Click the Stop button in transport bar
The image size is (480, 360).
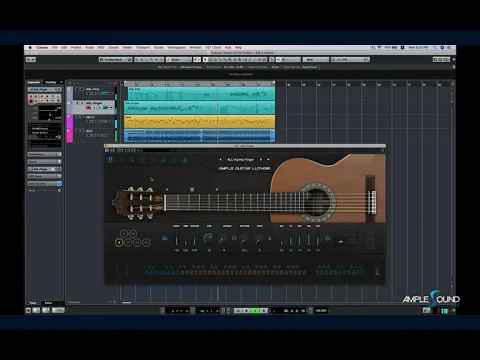[247, 311]
